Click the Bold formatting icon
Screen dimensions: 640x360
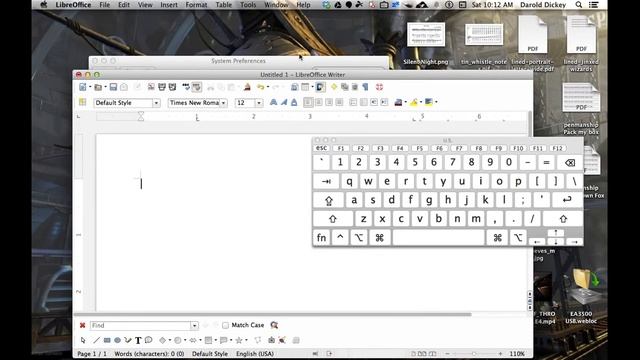pyautogui.click(x=273, y=102)
